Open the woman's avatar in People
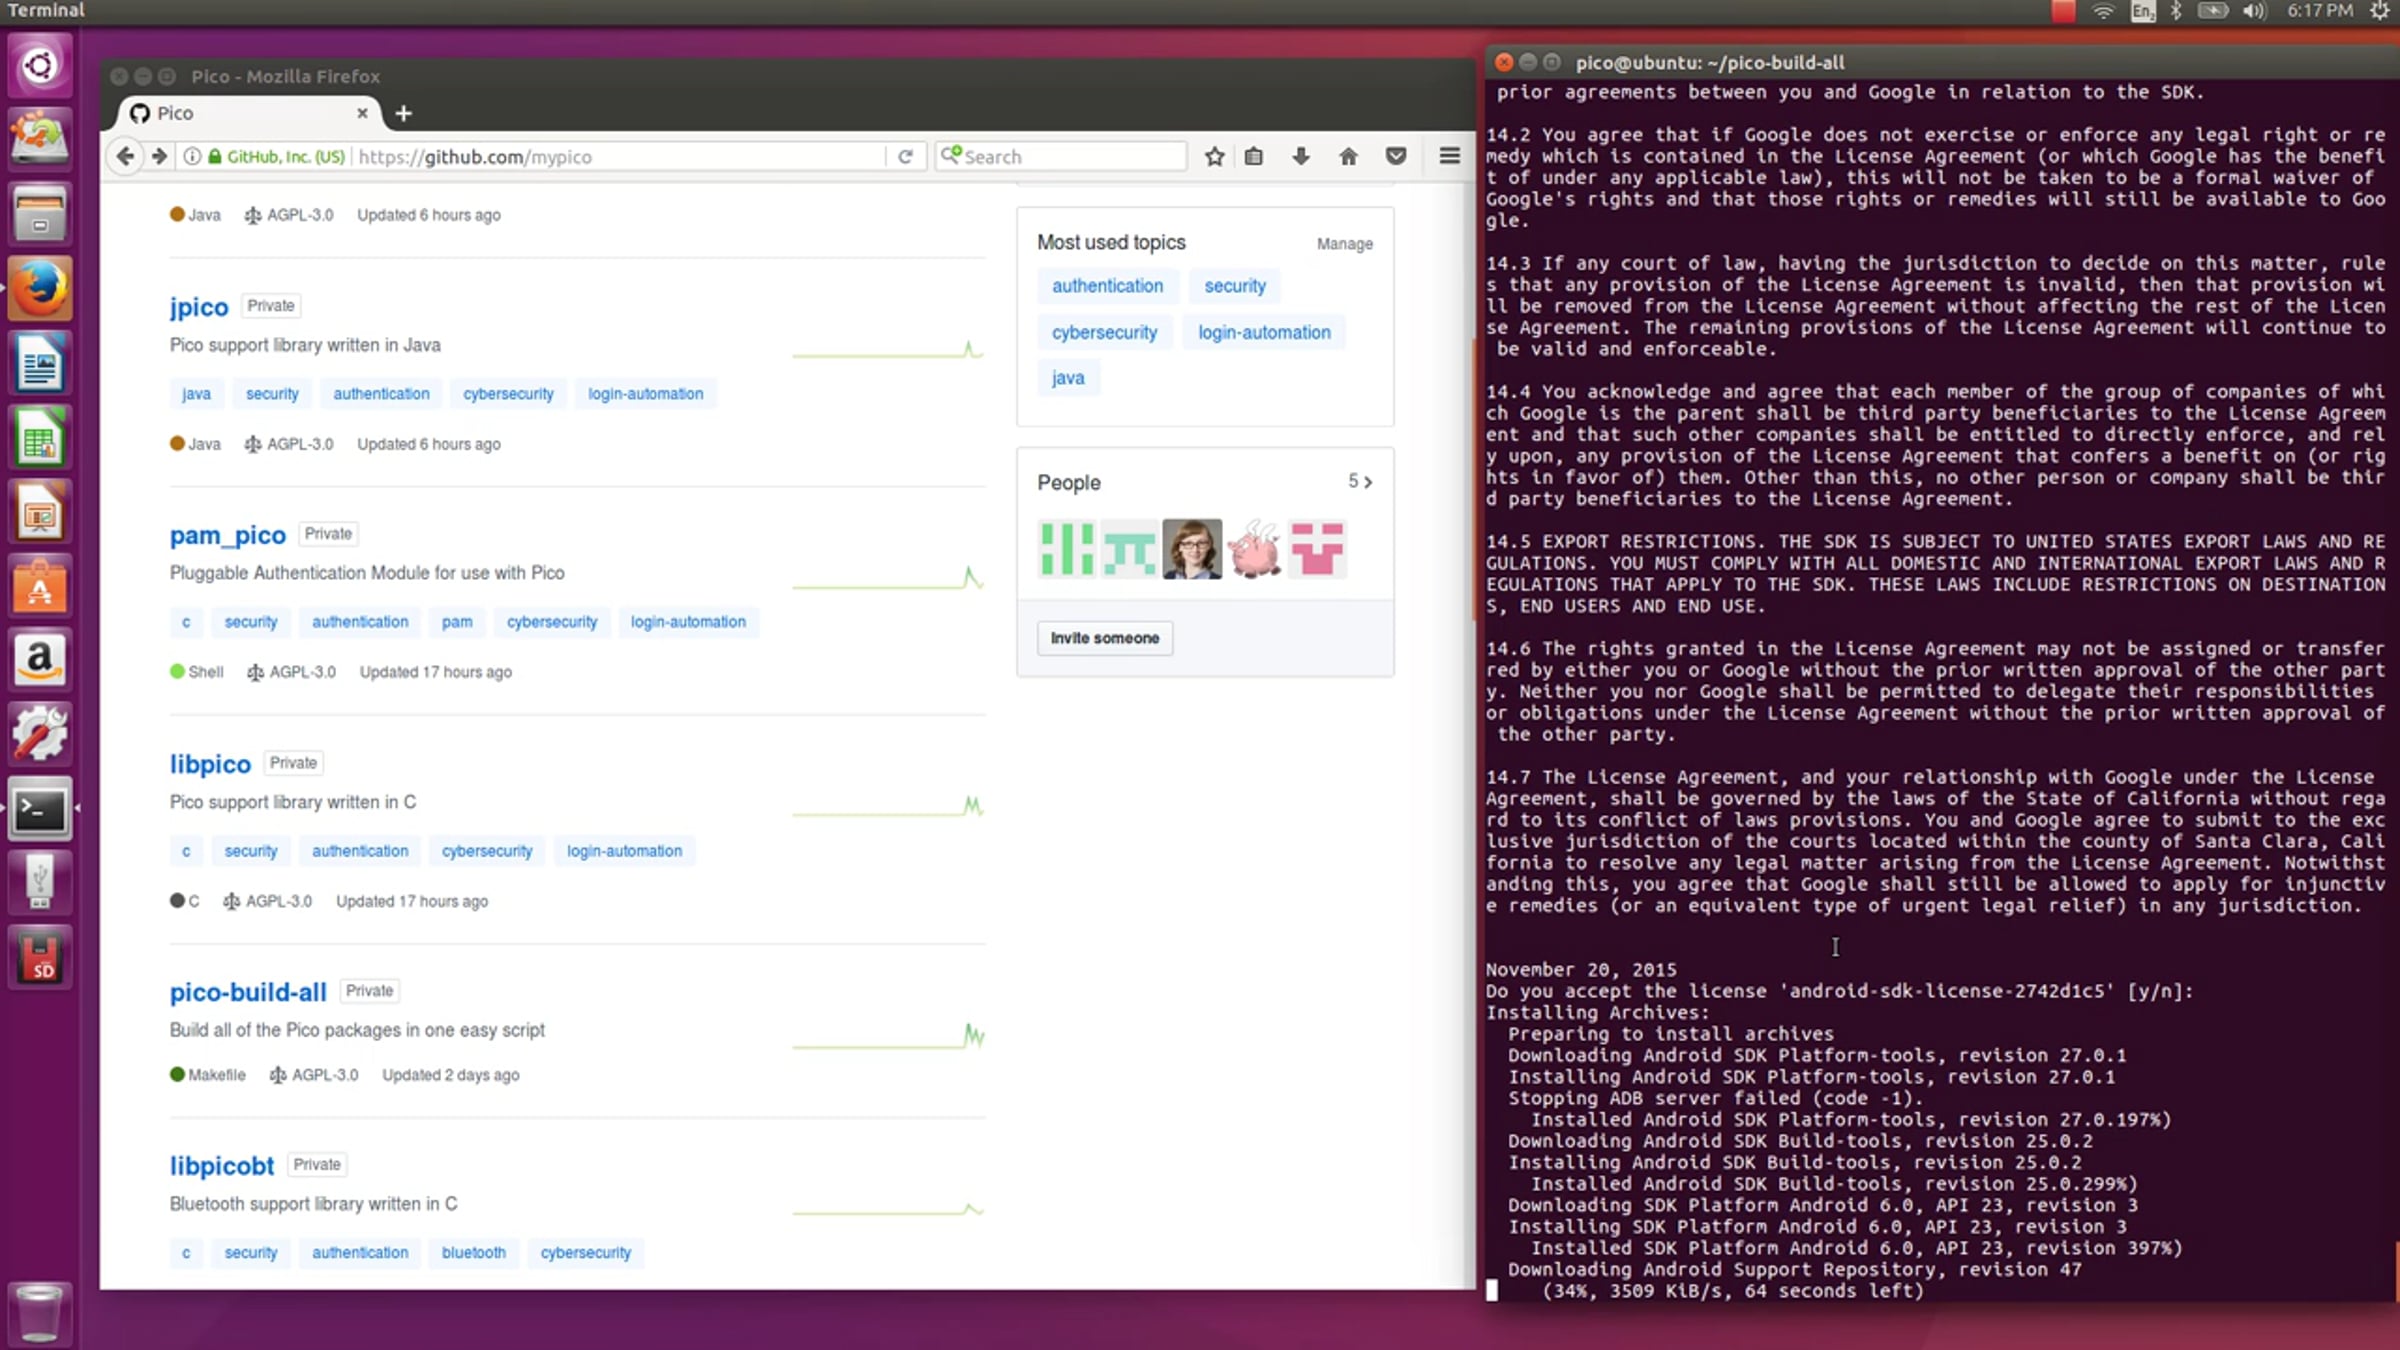Screen dimensions: 2400x1350 1191,549
